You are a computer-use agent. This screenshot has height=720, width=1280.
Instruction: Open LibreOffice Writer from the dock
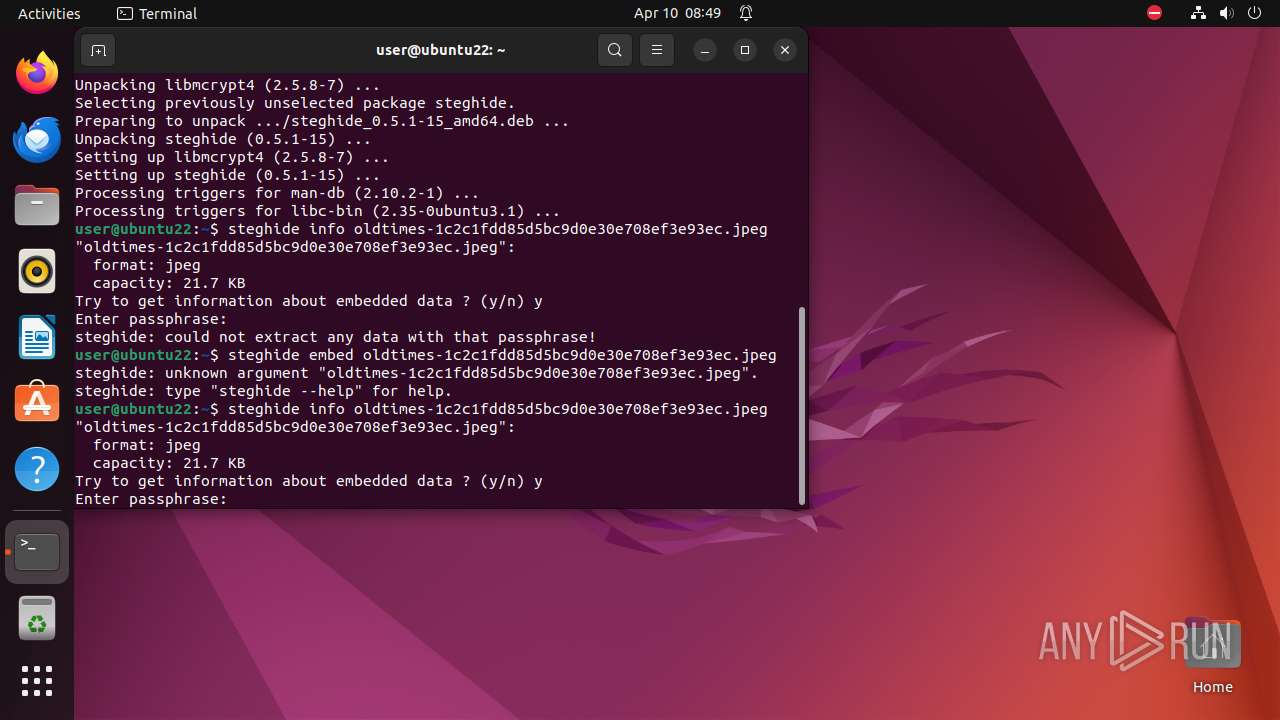click(37, 337)
